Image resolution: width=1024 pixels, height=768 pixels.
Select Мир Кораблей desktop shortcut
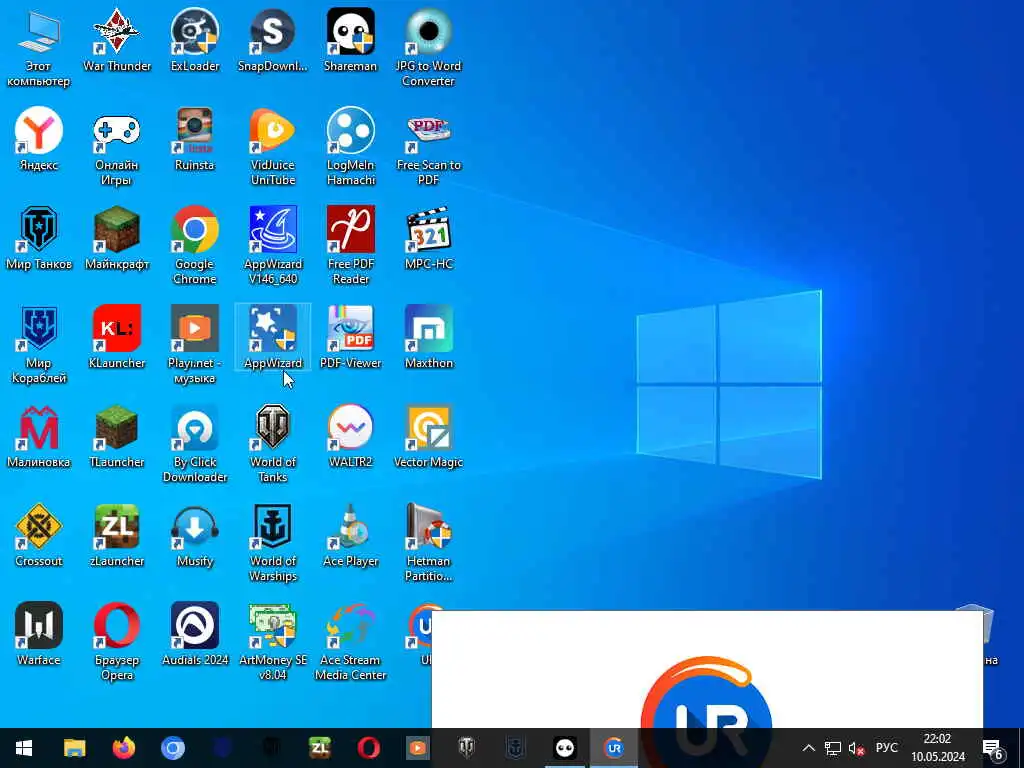[x=39, y=344]
